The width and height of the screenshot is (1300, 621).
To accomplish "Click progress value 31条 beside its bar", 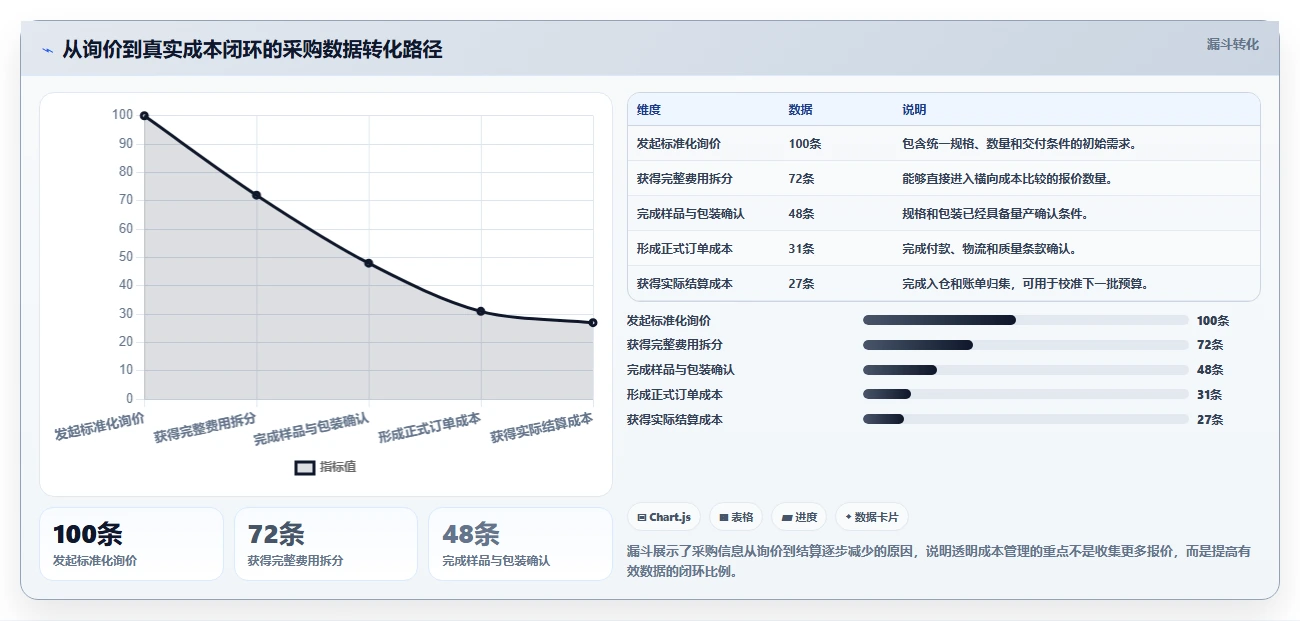I will 1209,395.
